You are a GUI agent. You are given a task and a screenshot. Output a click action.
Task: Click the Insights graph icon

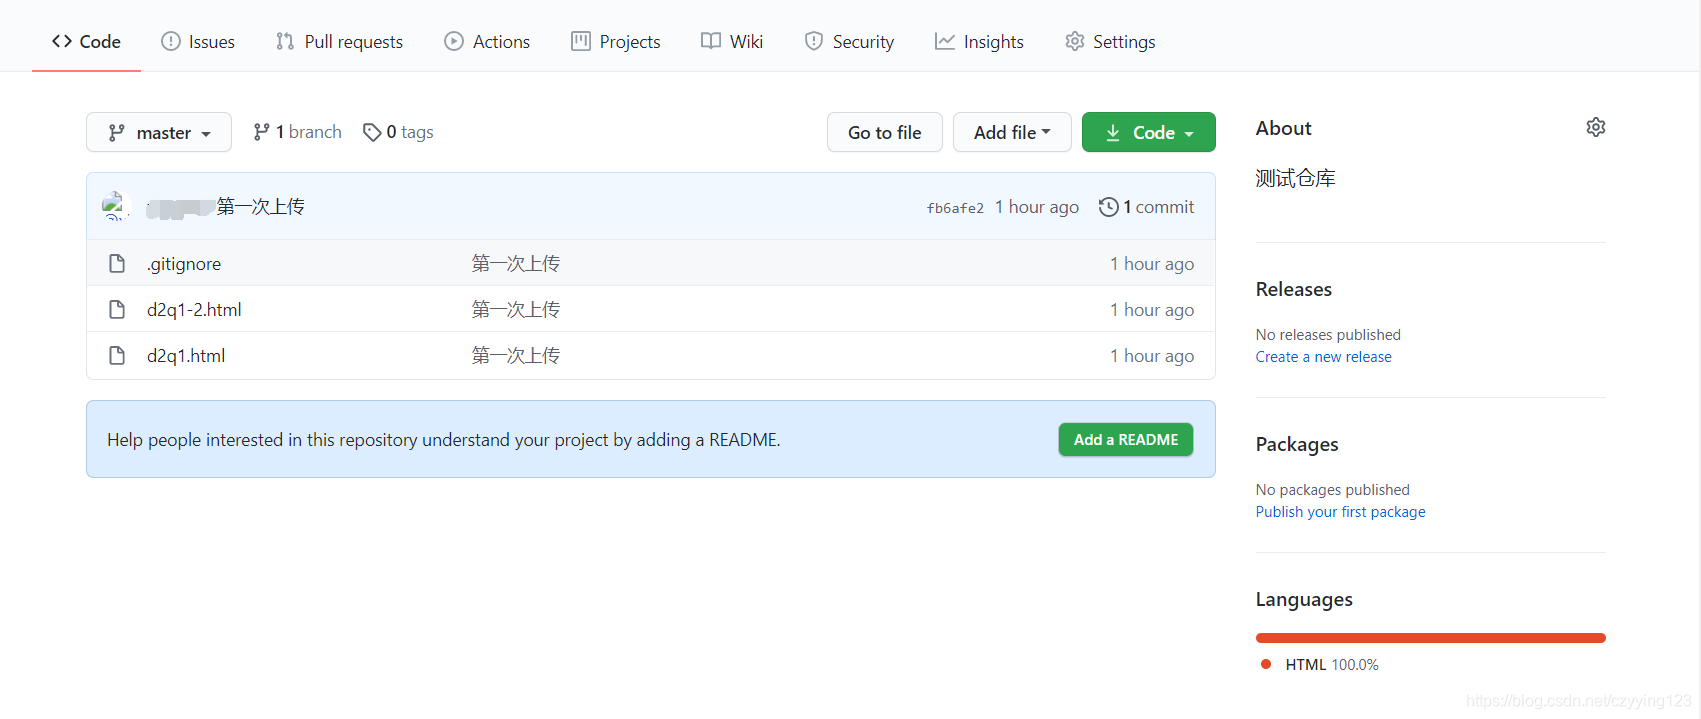click(945, 41)
